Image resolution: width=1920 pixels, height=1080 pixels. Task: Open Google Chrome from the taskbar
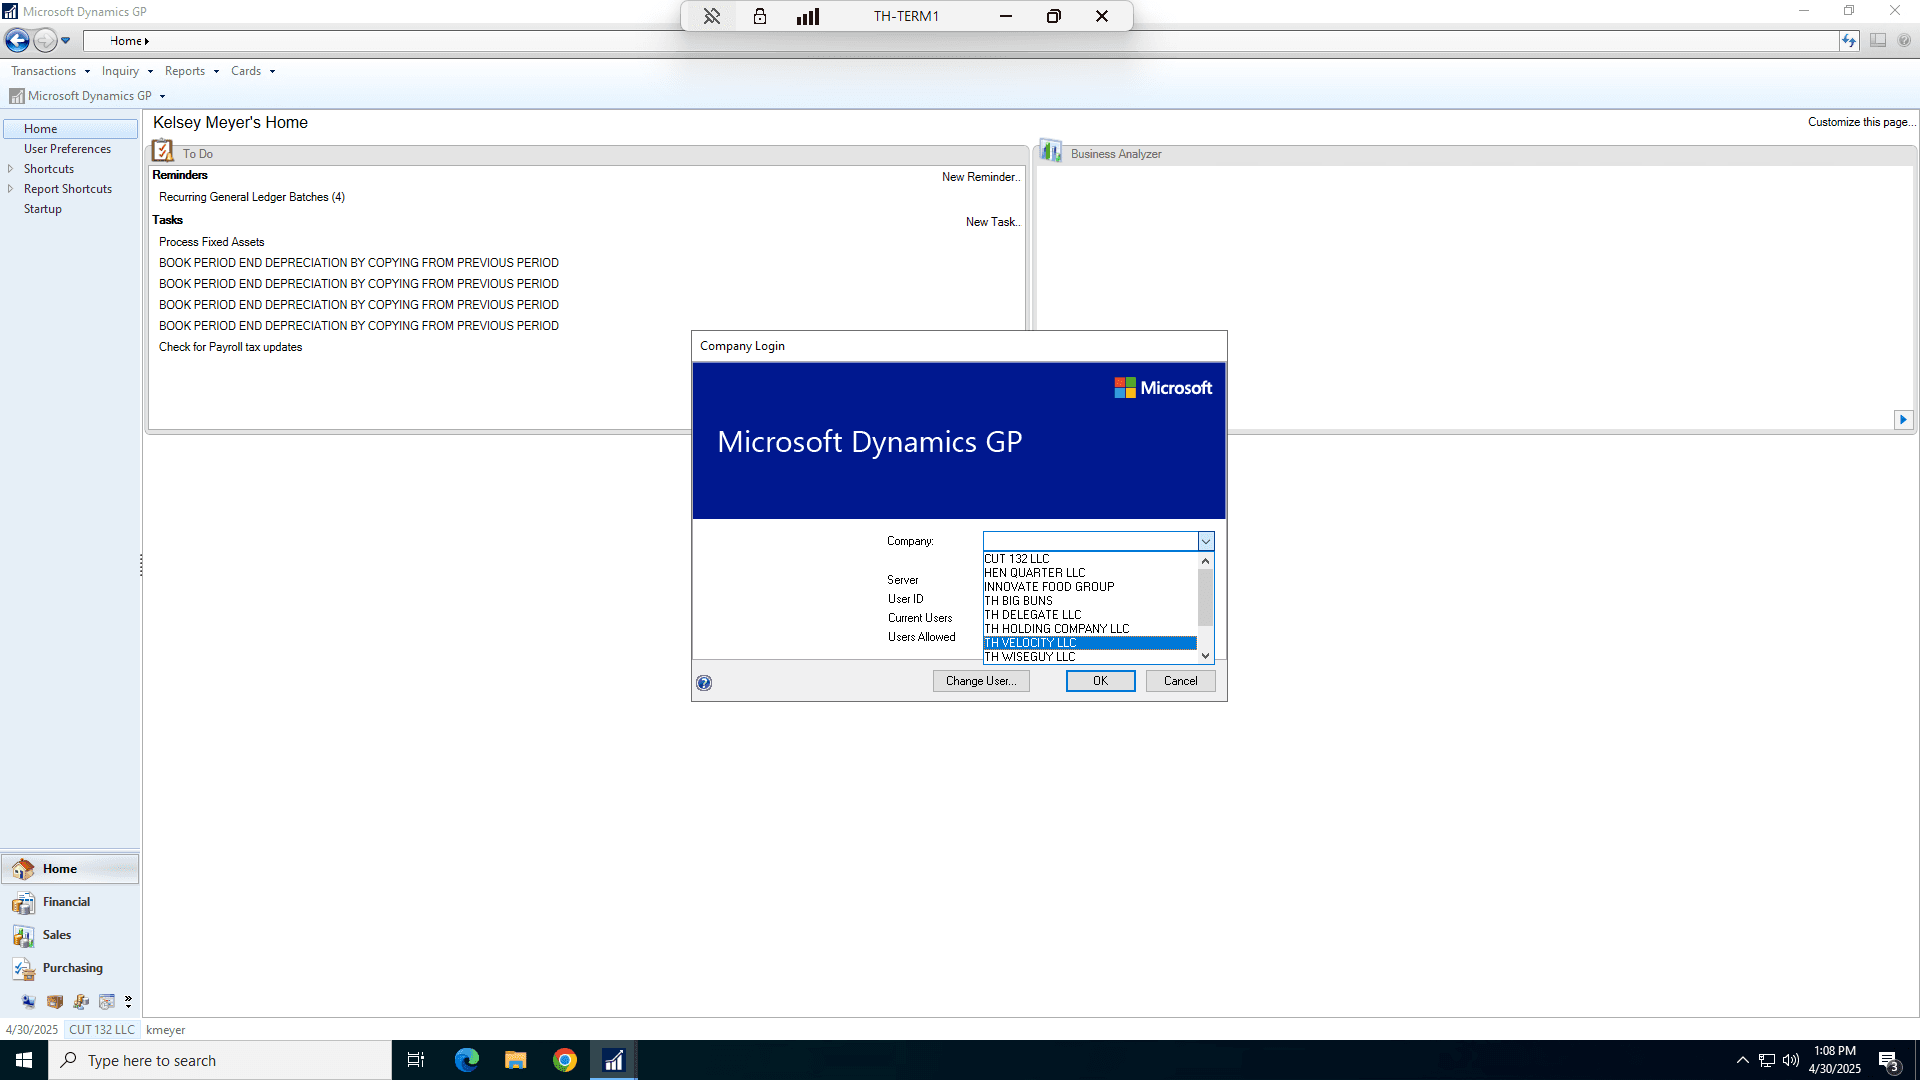565,1060
